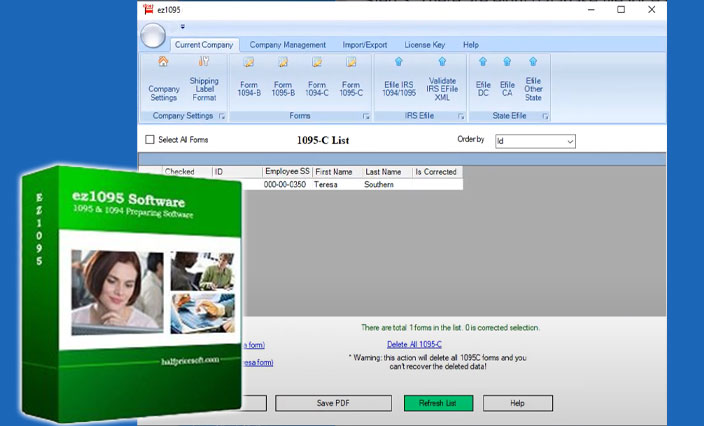Click the Help button at bottom
This screenshot has width=704, height=426.
[518, 403]
